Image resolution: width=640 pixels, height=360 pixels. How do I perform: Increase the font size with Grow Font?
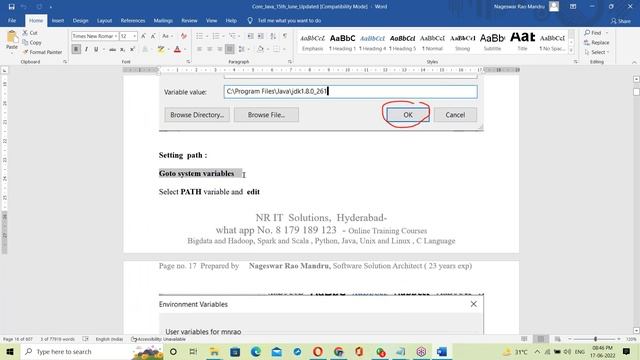[x=143, y=36]
